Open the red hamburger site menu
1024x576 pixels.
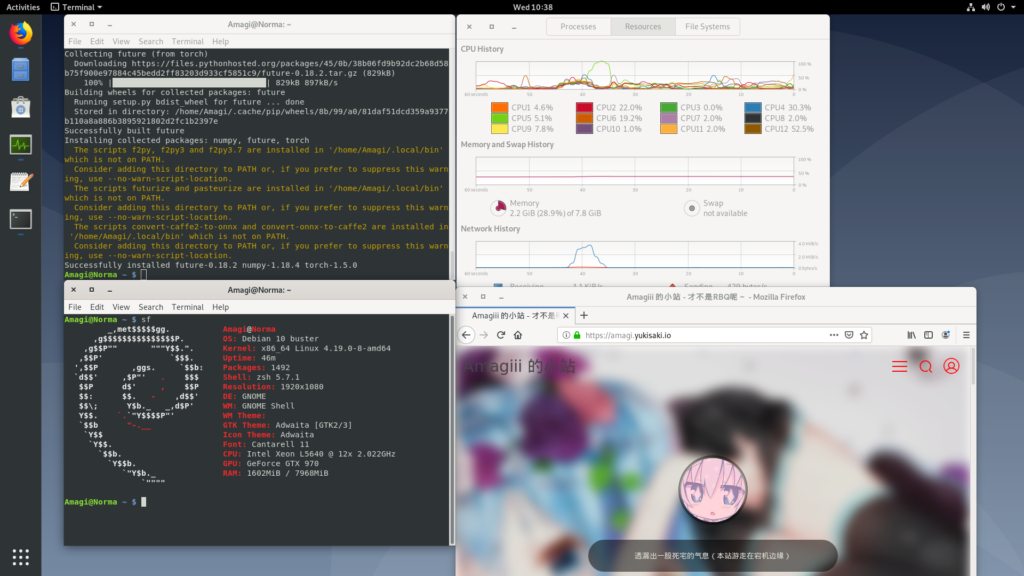tap(899, 366)
